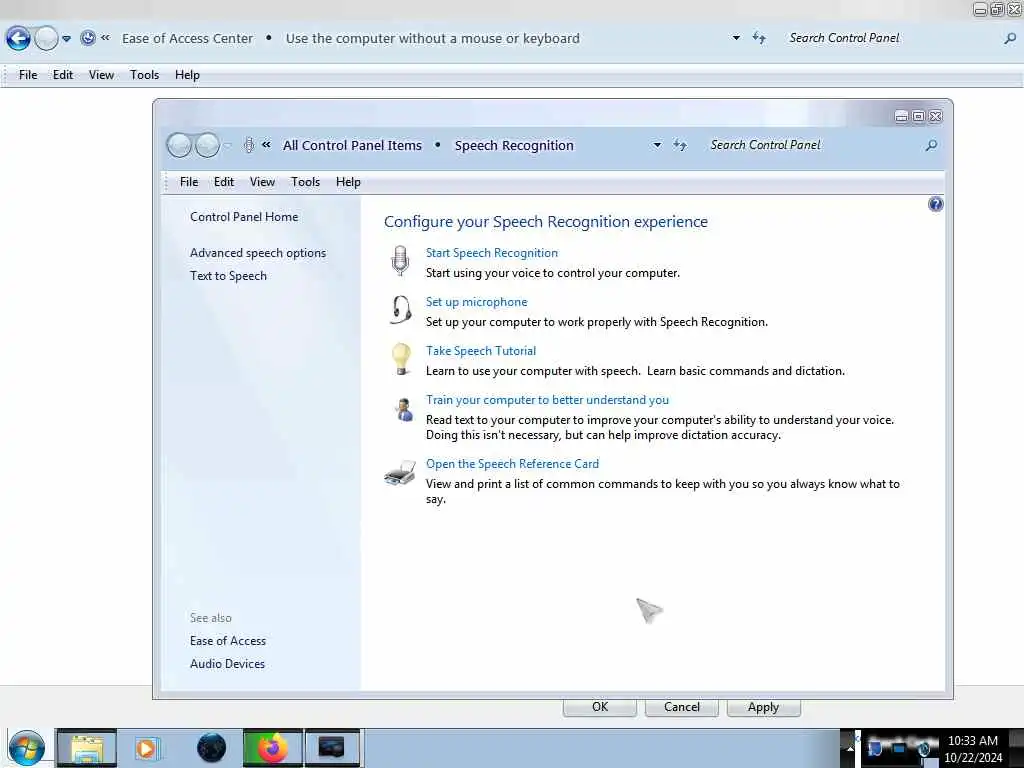
Task: Click the microphone icon beside Start Speech Recognition
Action: pos(400,261)
